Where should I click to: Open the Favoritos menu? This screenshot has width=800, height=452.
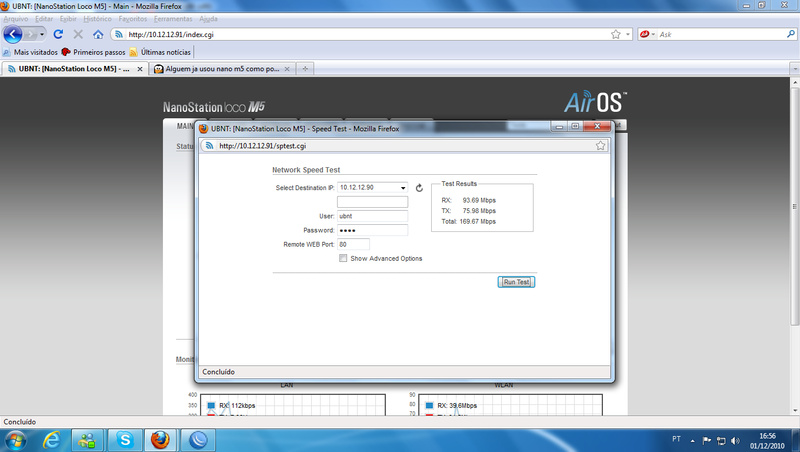(133, 19)
